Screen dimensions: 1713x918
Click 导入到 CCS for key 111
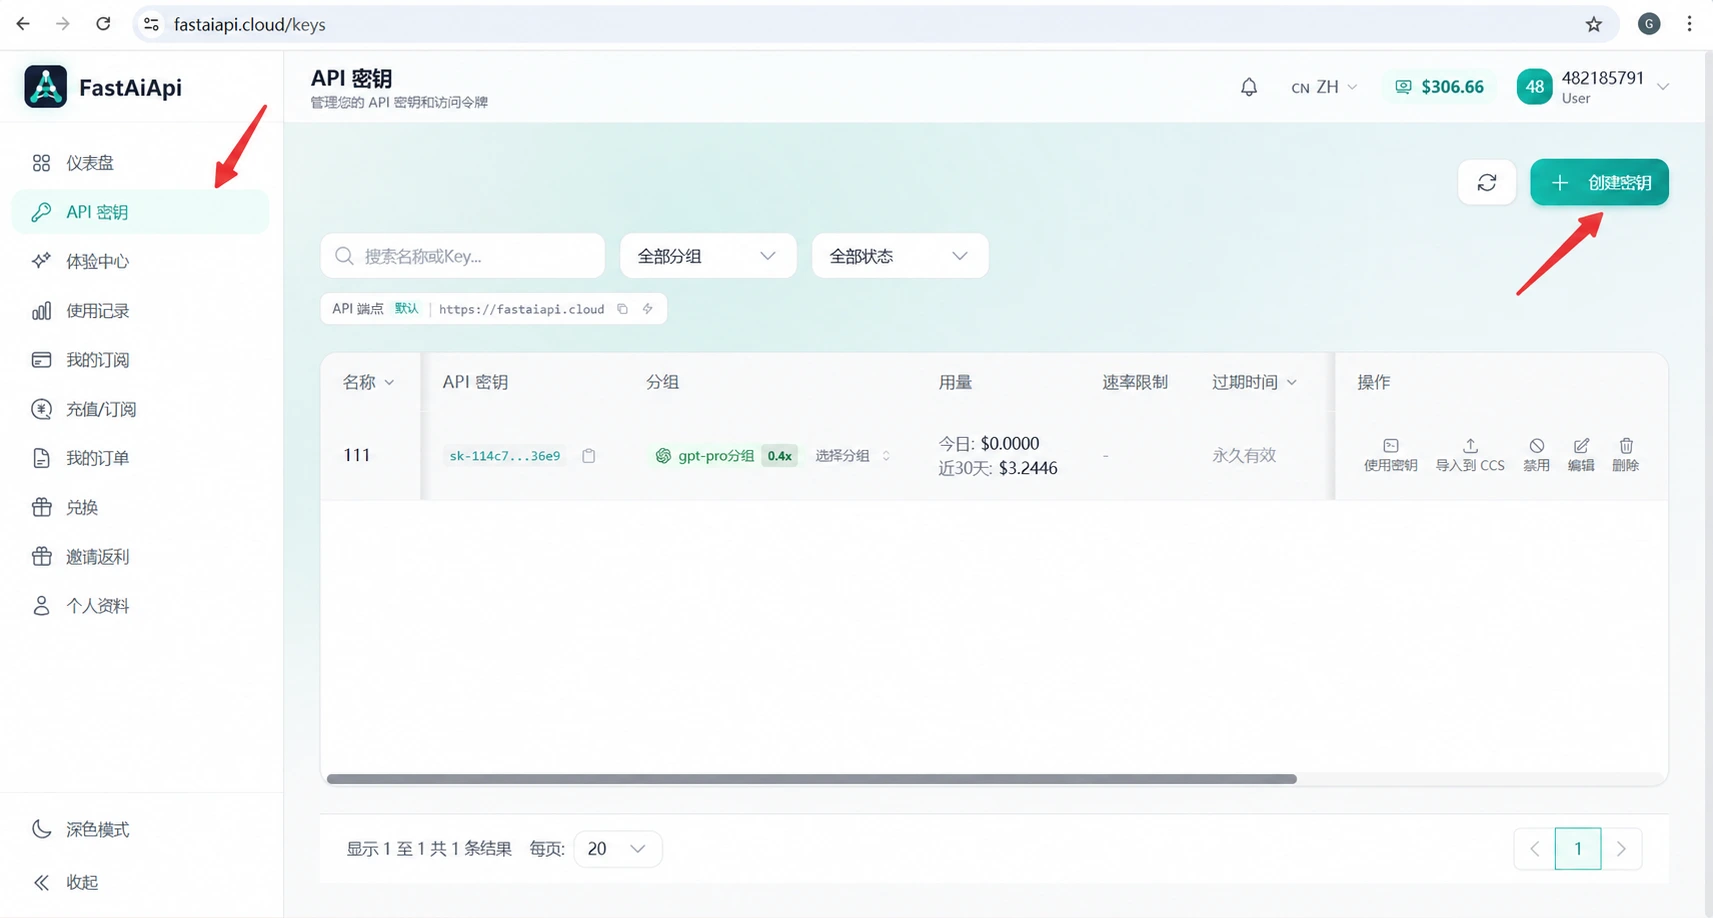click(1470, 455)
